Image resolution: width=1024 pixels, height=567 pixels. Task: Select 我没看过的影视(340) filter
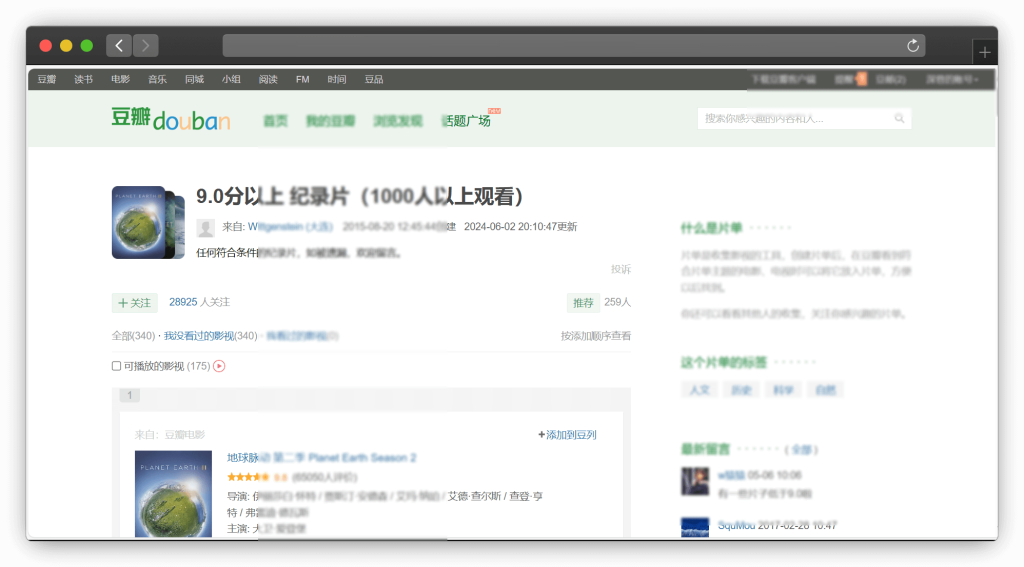[x=210, y=336]
